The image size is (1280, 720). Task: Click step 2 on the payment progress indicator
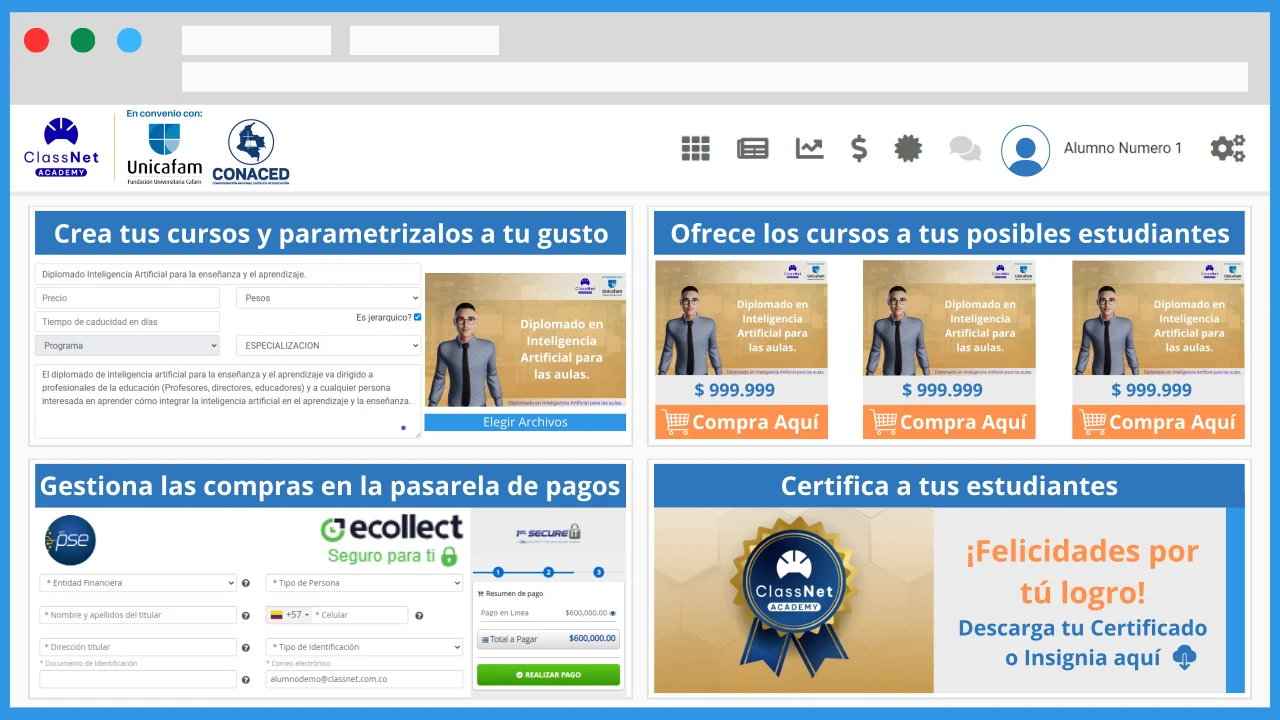[548, 573]
